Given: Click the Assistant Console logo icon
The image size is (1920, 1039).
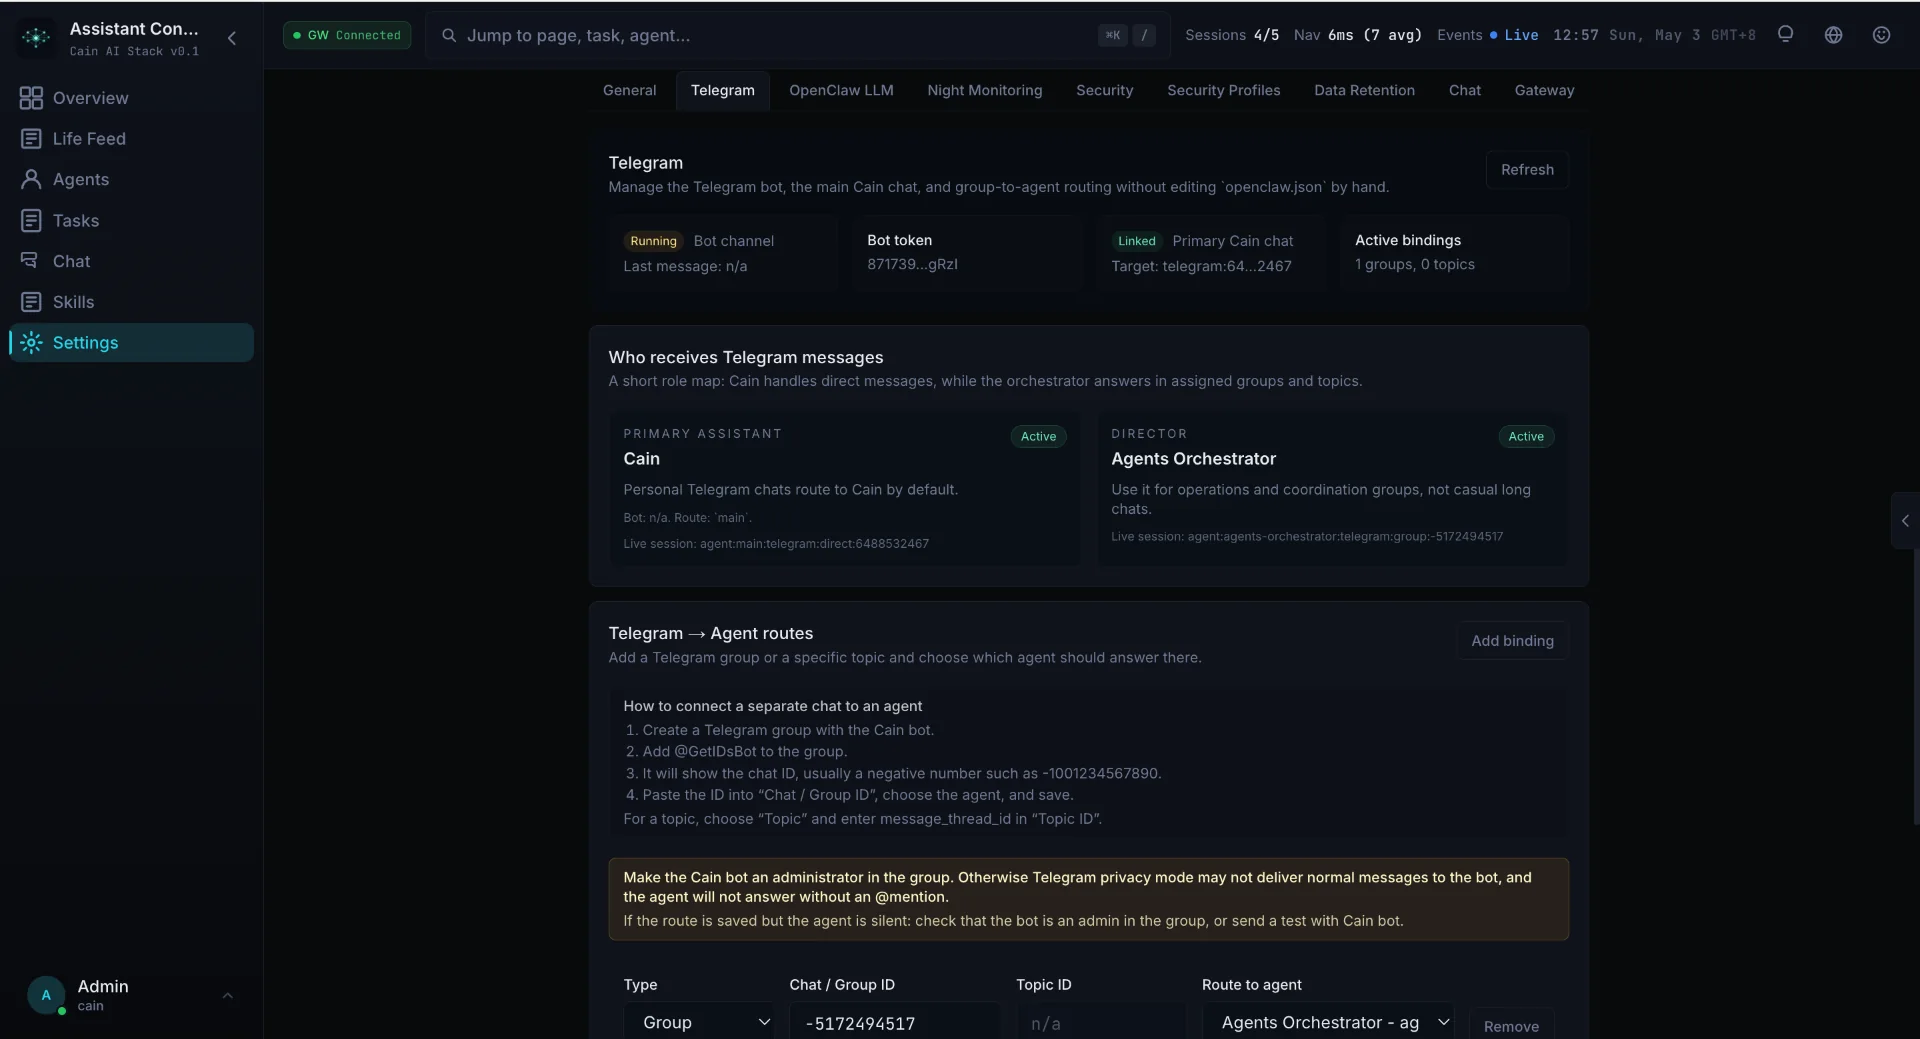Looking at the screenshot, I should coord(36,37).
